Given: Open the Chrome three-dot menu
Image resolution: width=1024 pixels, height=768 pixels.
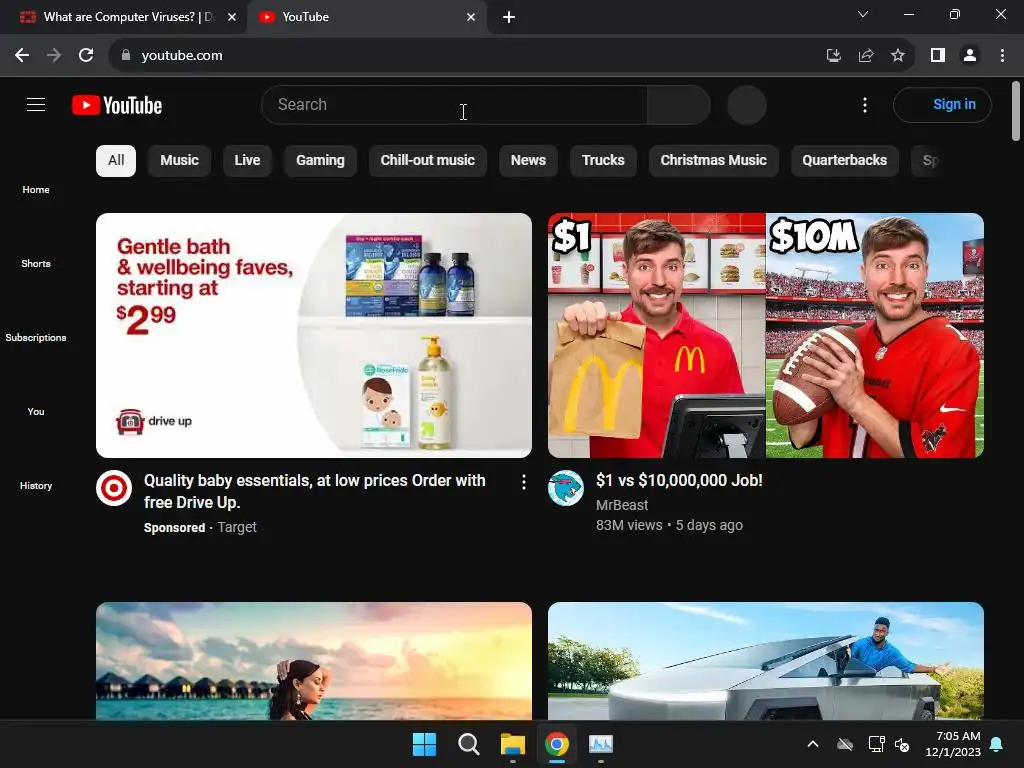Looking at the screenshot, I should click(x=1002, y=56).
